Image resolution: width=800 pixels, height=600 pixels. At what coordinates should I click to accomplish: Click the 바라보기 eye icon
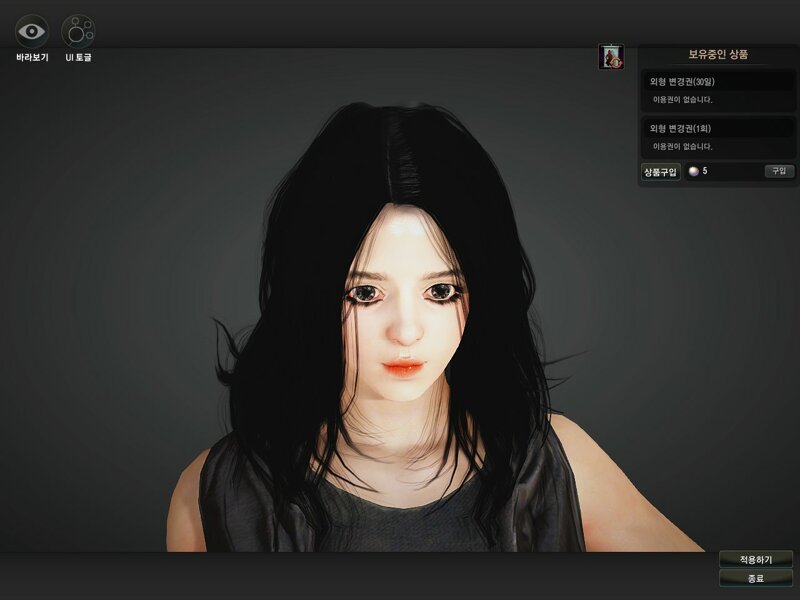(32, 32)
